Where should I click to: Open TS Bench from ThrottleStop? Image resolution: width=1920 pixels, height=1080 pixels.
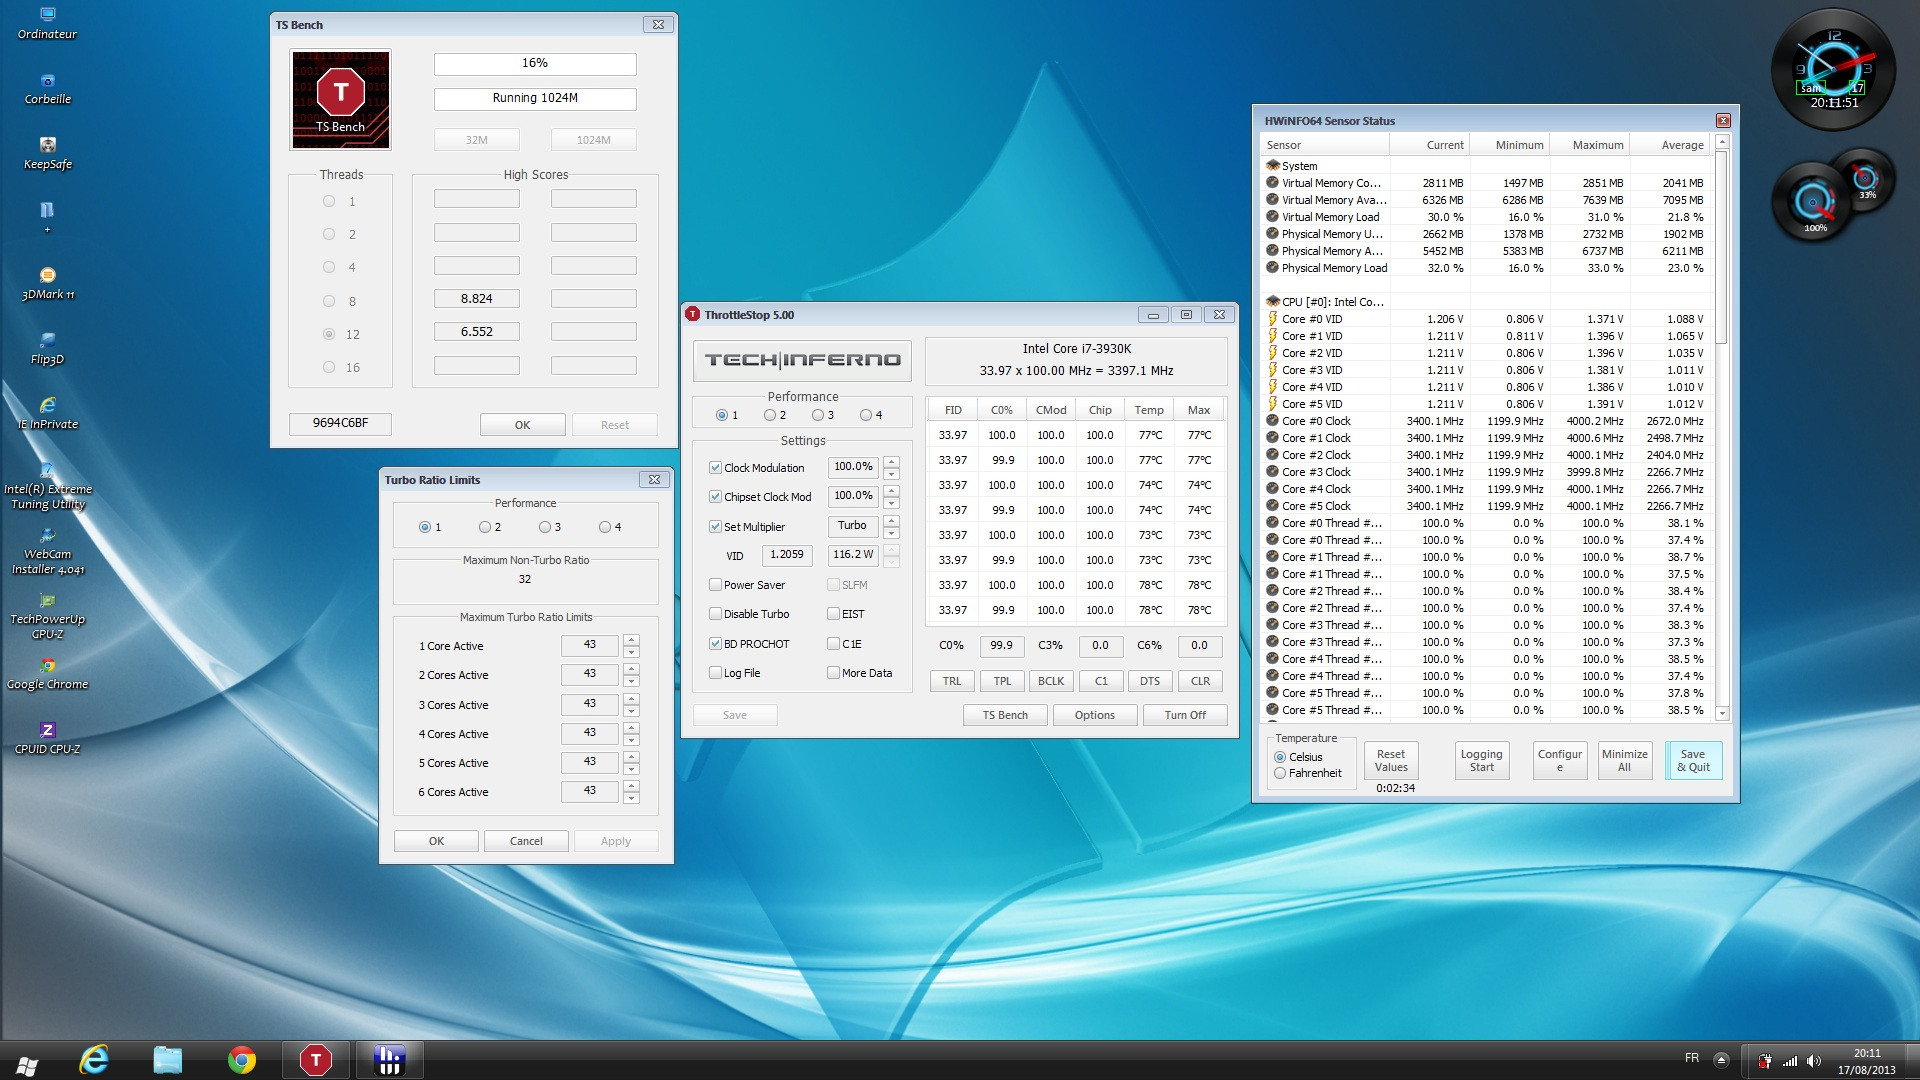coord(1005,715)
